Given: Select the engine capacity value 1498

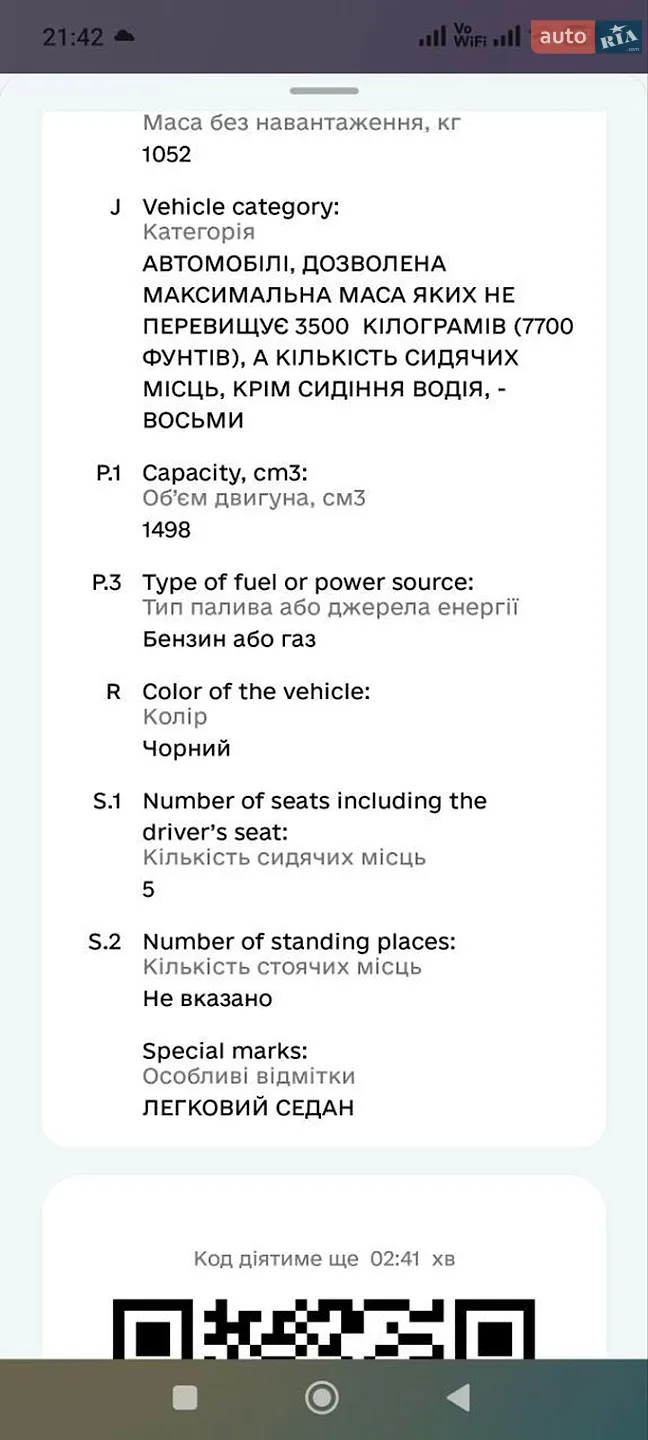Looking at the screenshot, I should [167, 530].
